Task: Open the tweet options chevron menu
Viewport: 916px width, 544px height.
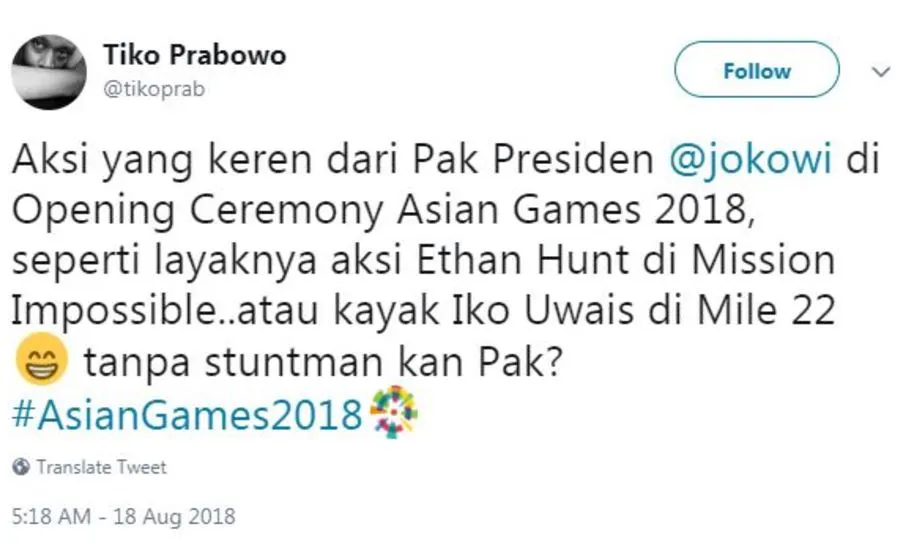Action: point(880,72)
